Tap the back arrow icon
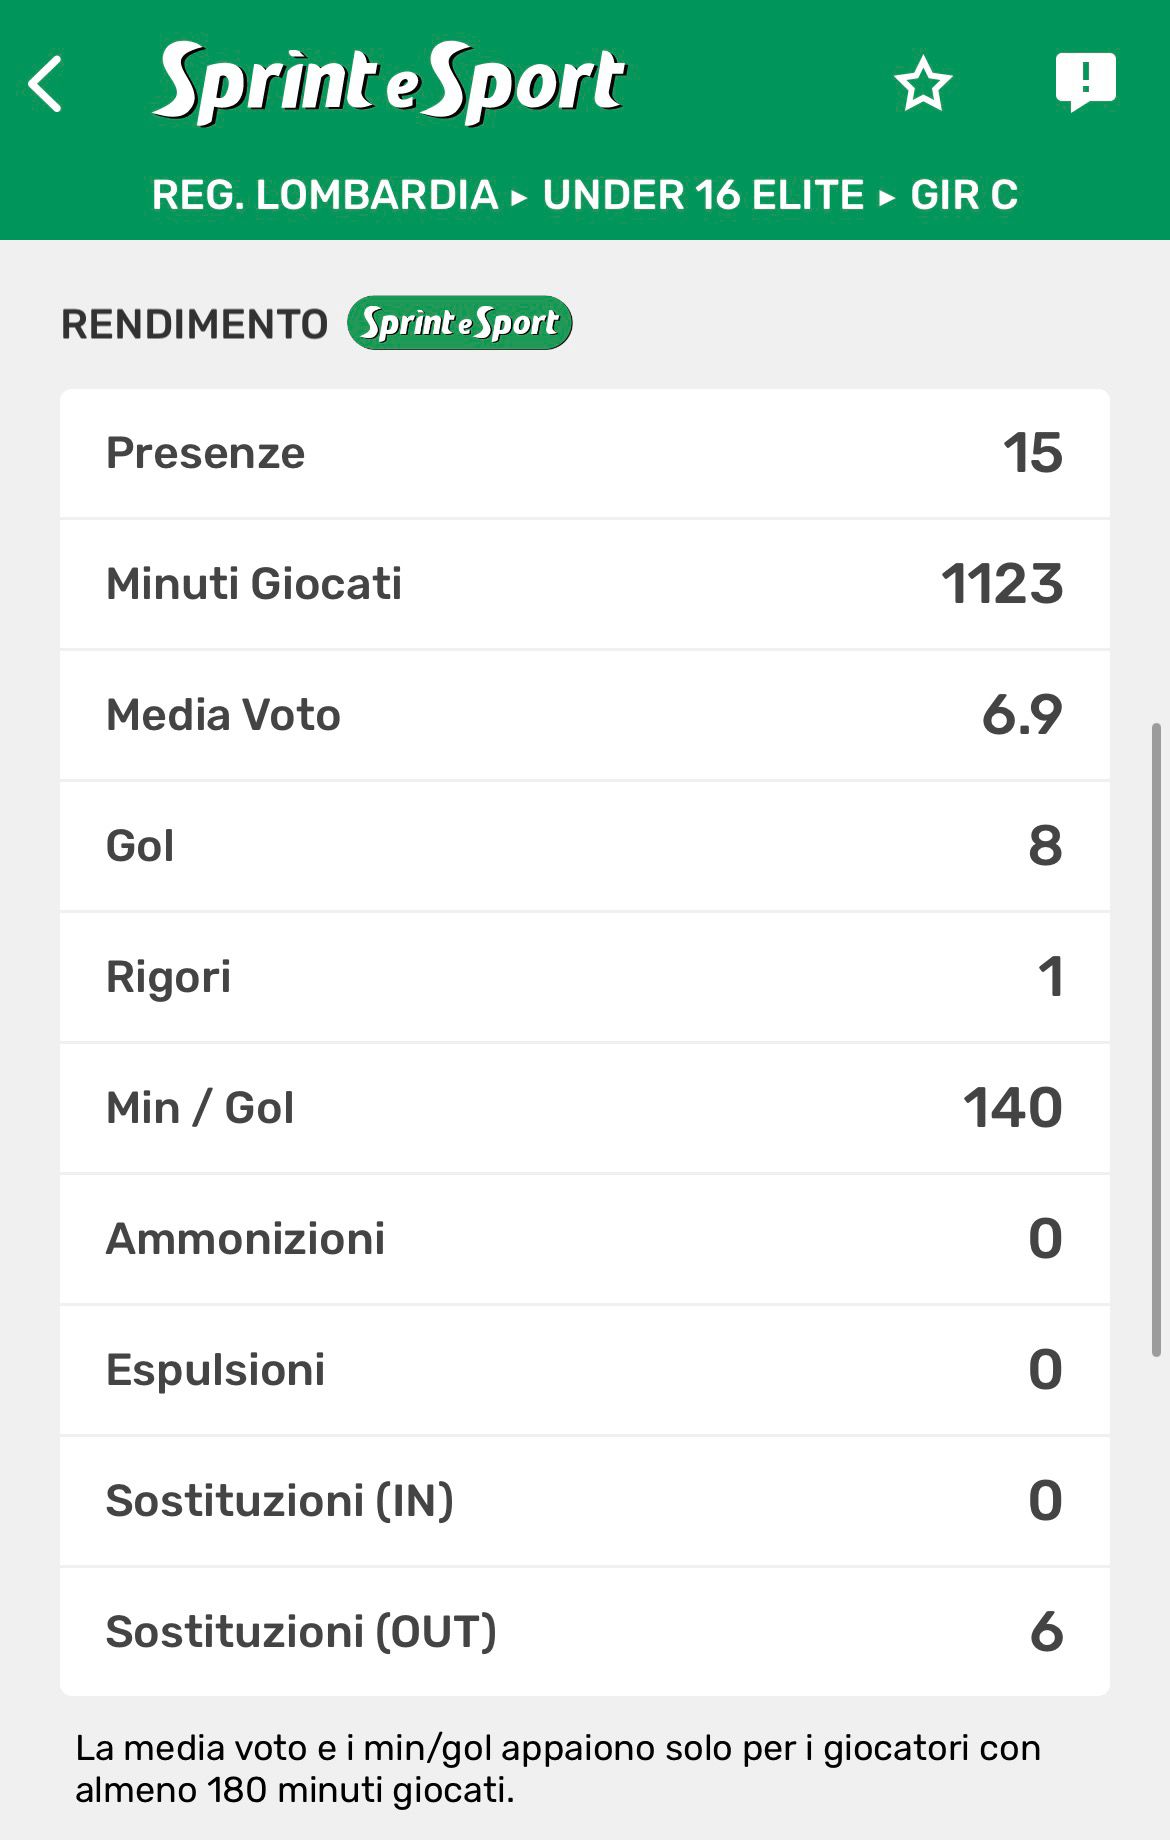 coord(46,84)
